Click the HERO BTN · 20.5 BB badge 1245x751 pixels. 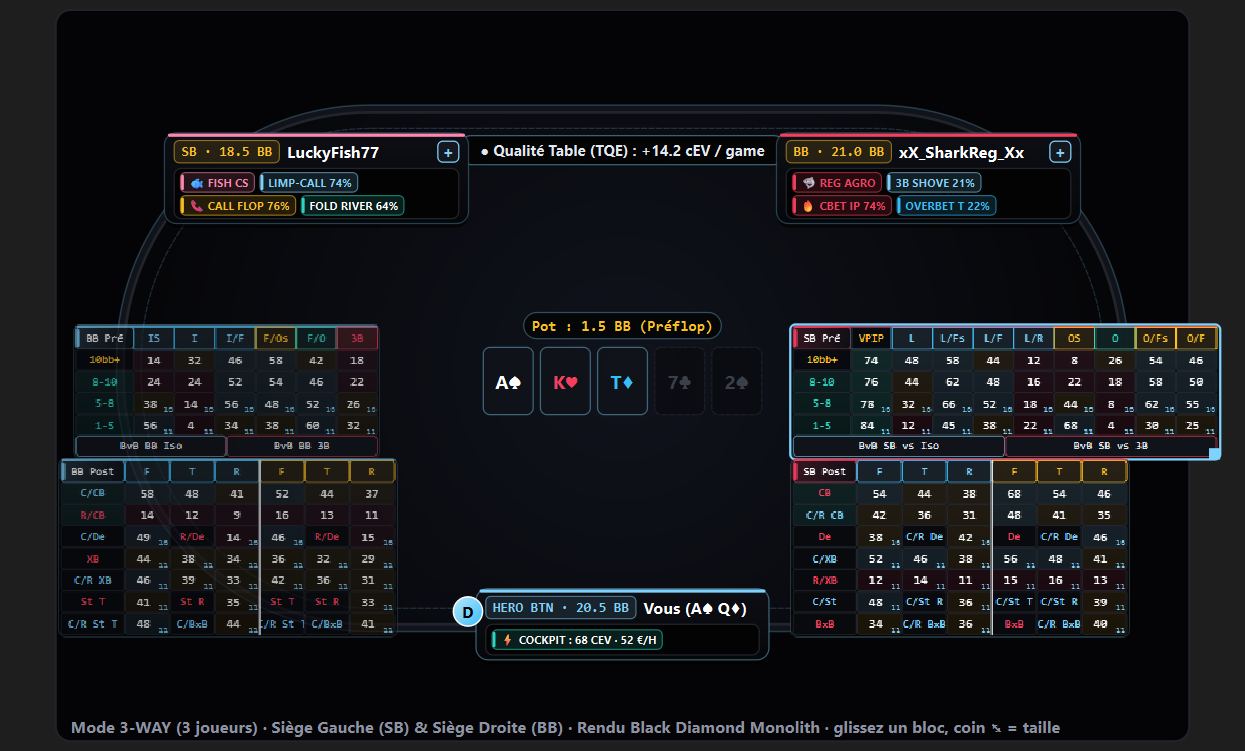(561, 608)
